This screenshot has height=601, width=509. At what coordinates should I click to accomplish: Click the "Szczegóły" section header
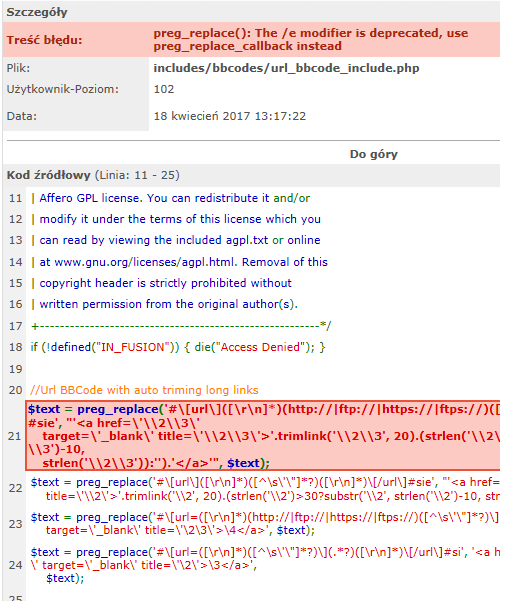coord(37,12)
